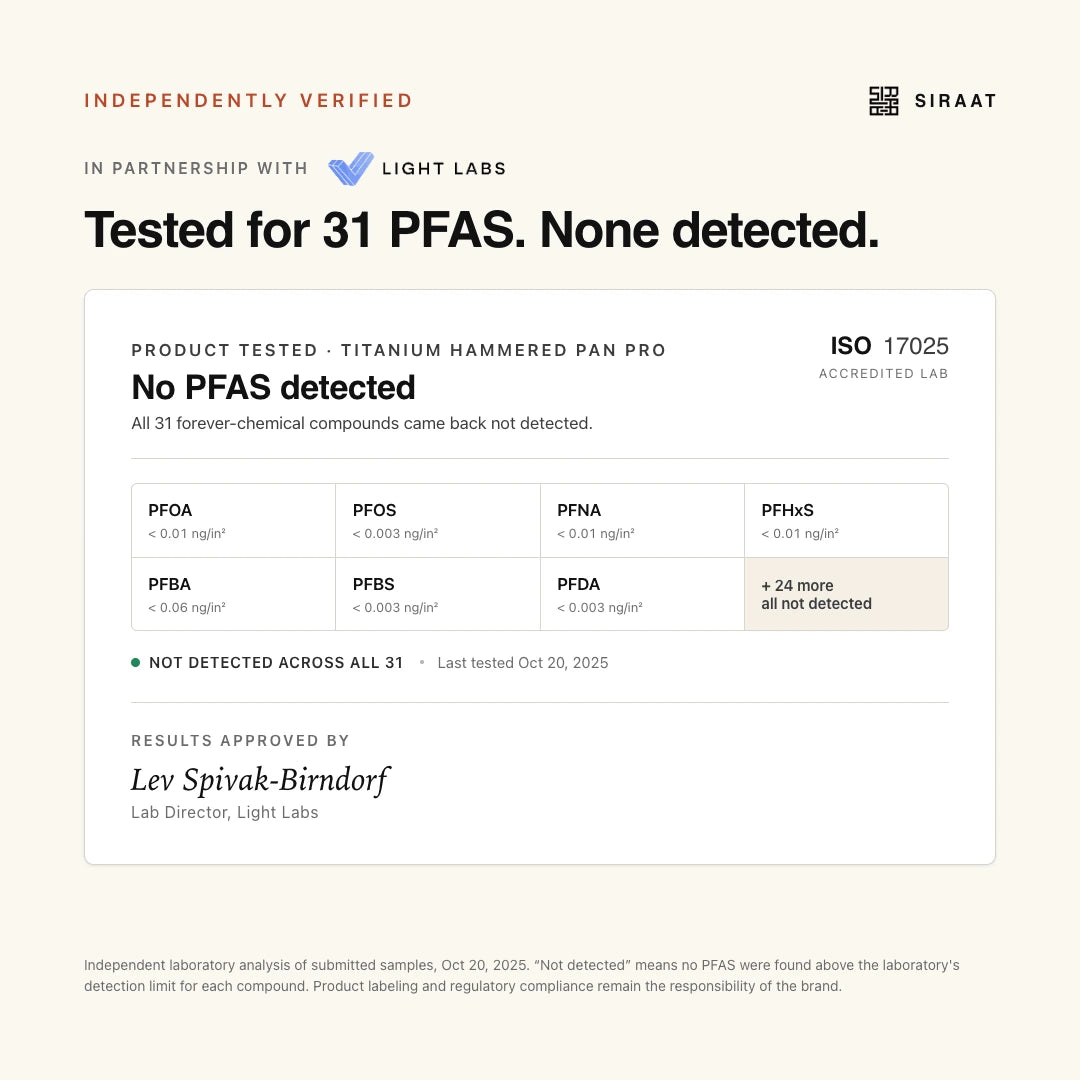The image size is (1080, 1080).
Task: Click the Light Labs checkmark logo
Action: (x=351, y=169)
